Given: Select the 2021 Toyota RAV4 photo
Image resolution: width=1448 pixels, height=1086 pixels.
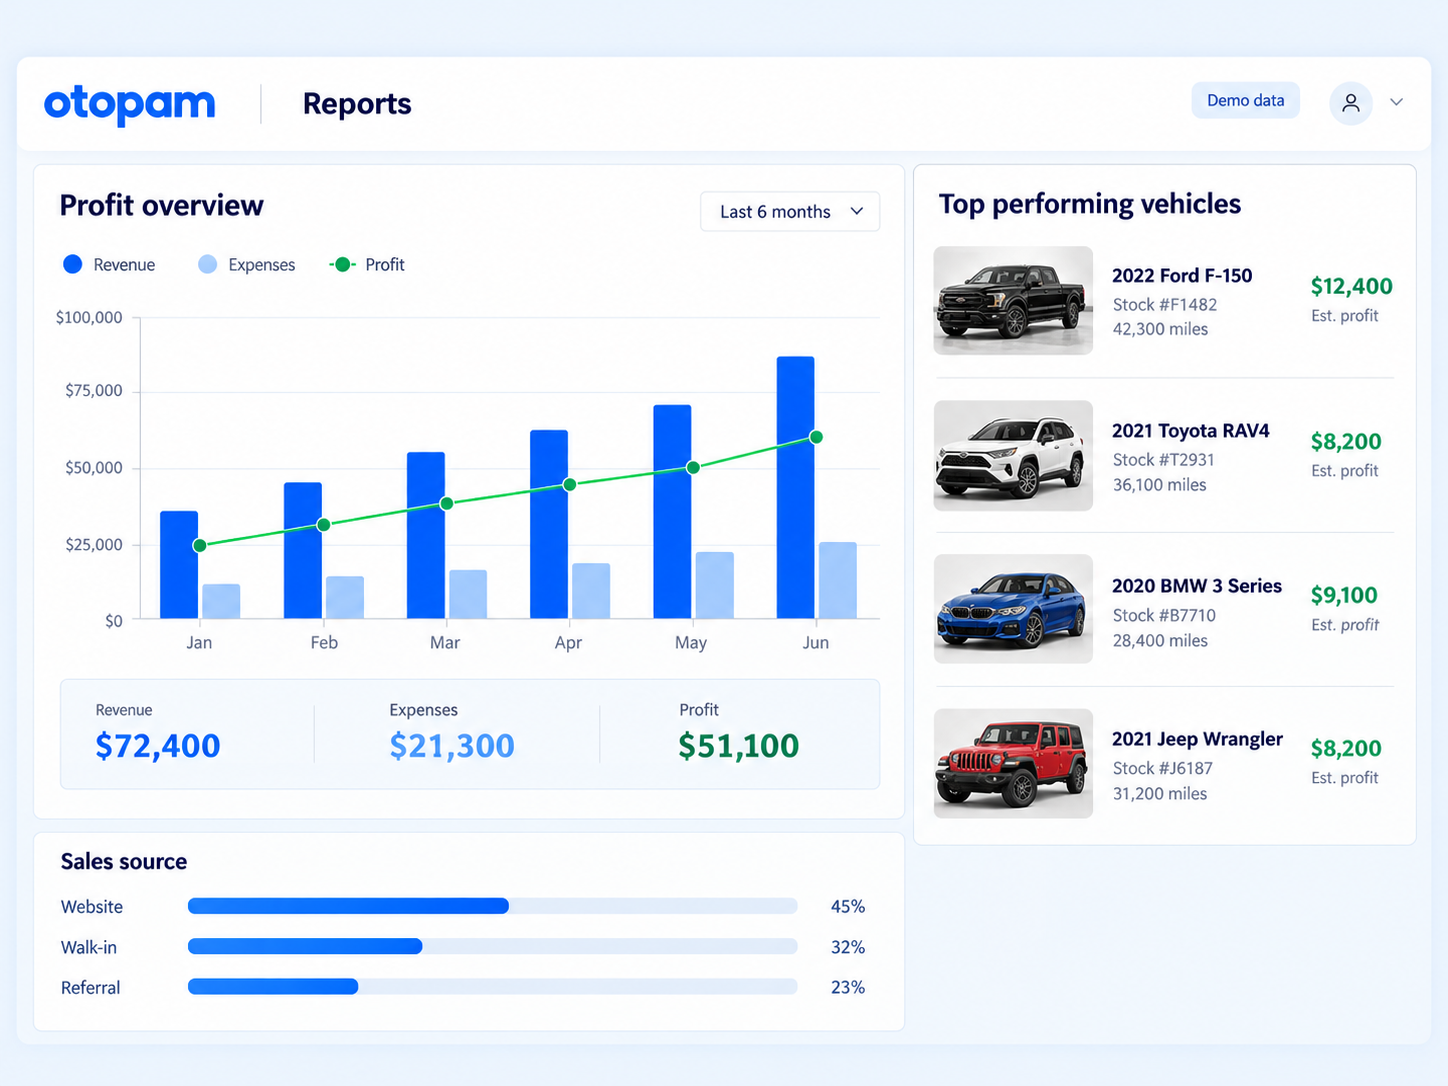Looking at the screenshot, I should pyautogui.click(x=1013, y=456).
